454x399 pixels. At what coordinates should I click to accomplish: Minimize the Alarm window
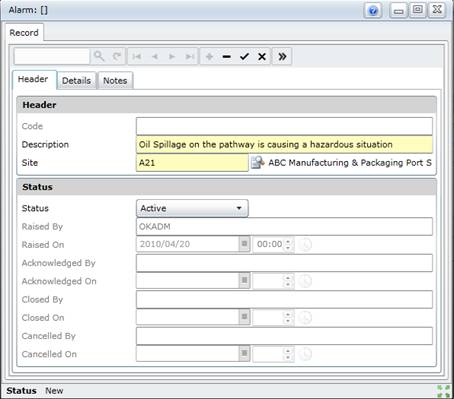point(399,11)
